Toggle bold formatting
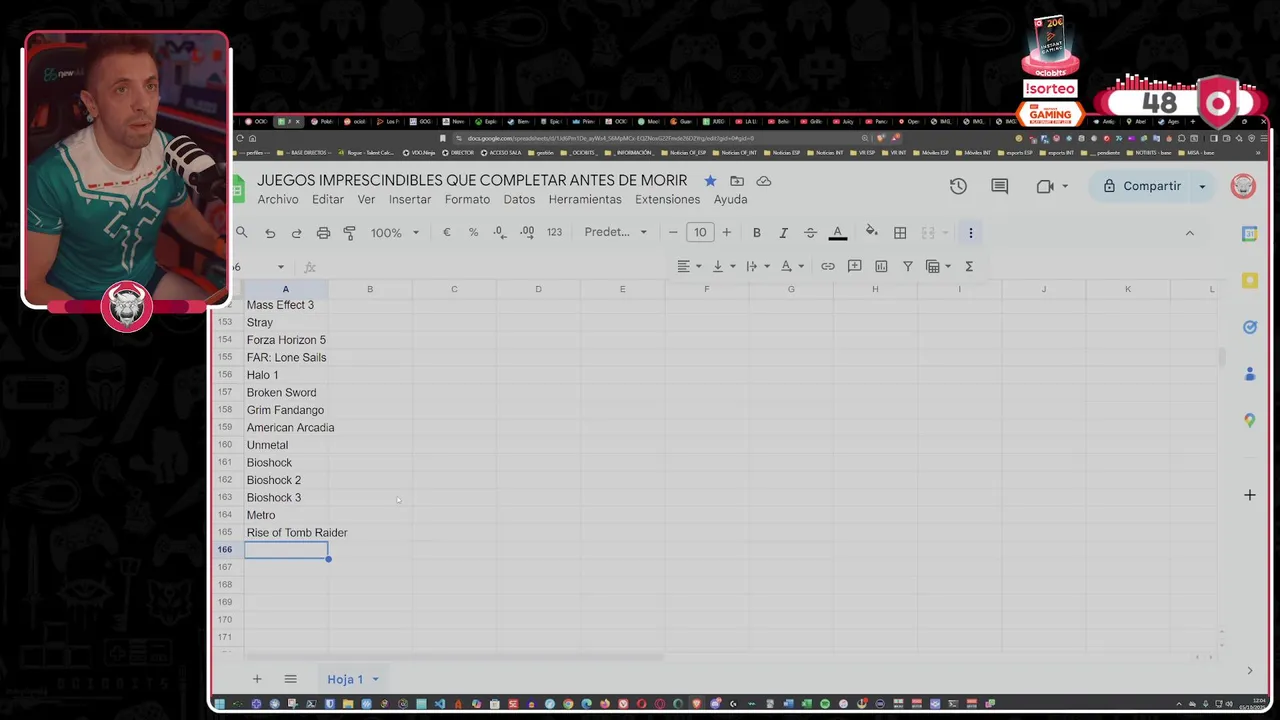The height and width of the screenshot is (720, 1280). pyautogui.click(x=757, y=232)
